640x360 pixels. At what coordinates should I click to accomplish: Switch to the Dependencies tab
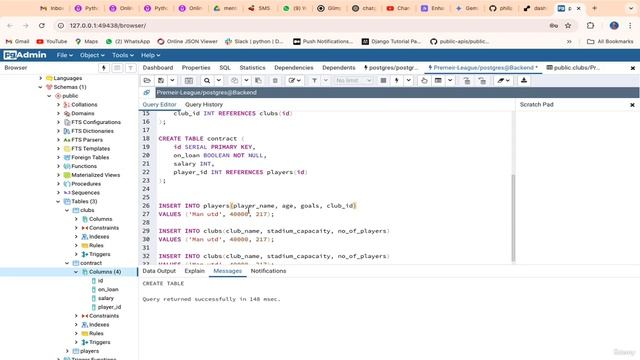294,68
